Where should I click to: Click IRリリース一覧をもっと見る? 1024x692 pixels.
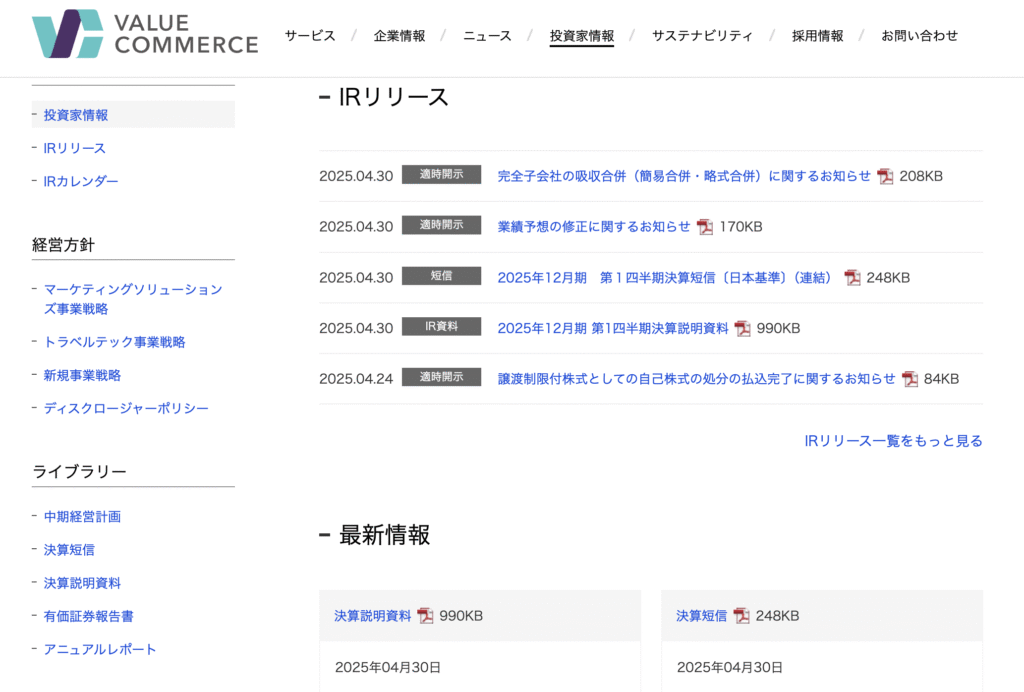click(x=893, y=441)
